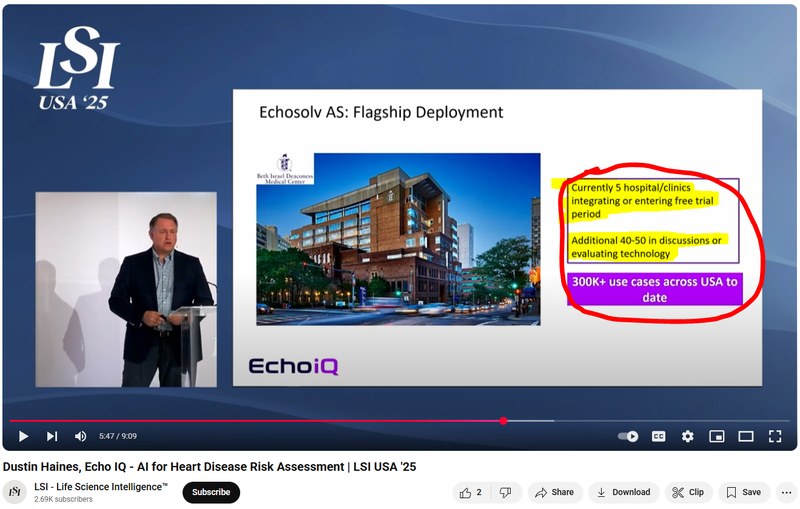800x509 pixels.
Task: Switch to theater mode
Action: pyautogui.click(x=745, y=436)
